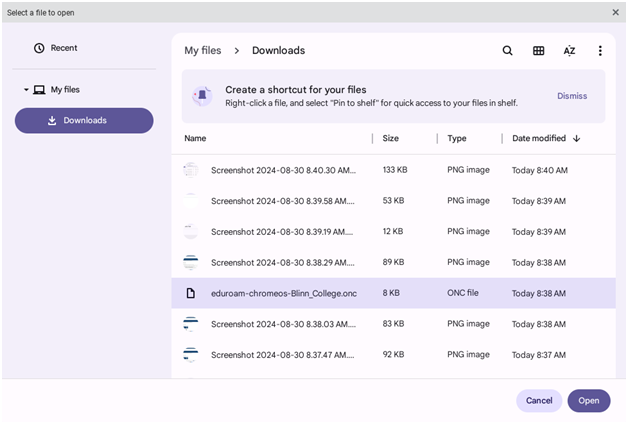Image resolution: width=628 pixels, height=424 pixels.
Task: Click the Cancel button
Action: [x=539, y=401]
